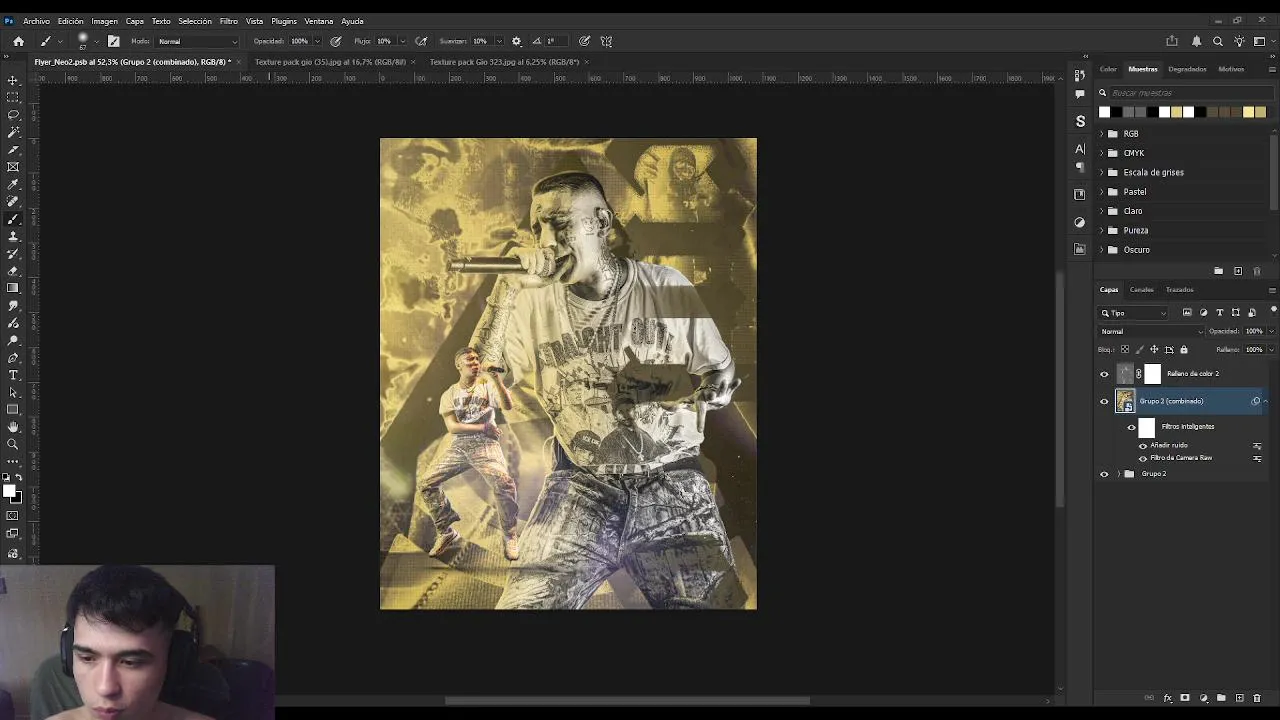Filter layers by type layer icon

coord(1219,313)
